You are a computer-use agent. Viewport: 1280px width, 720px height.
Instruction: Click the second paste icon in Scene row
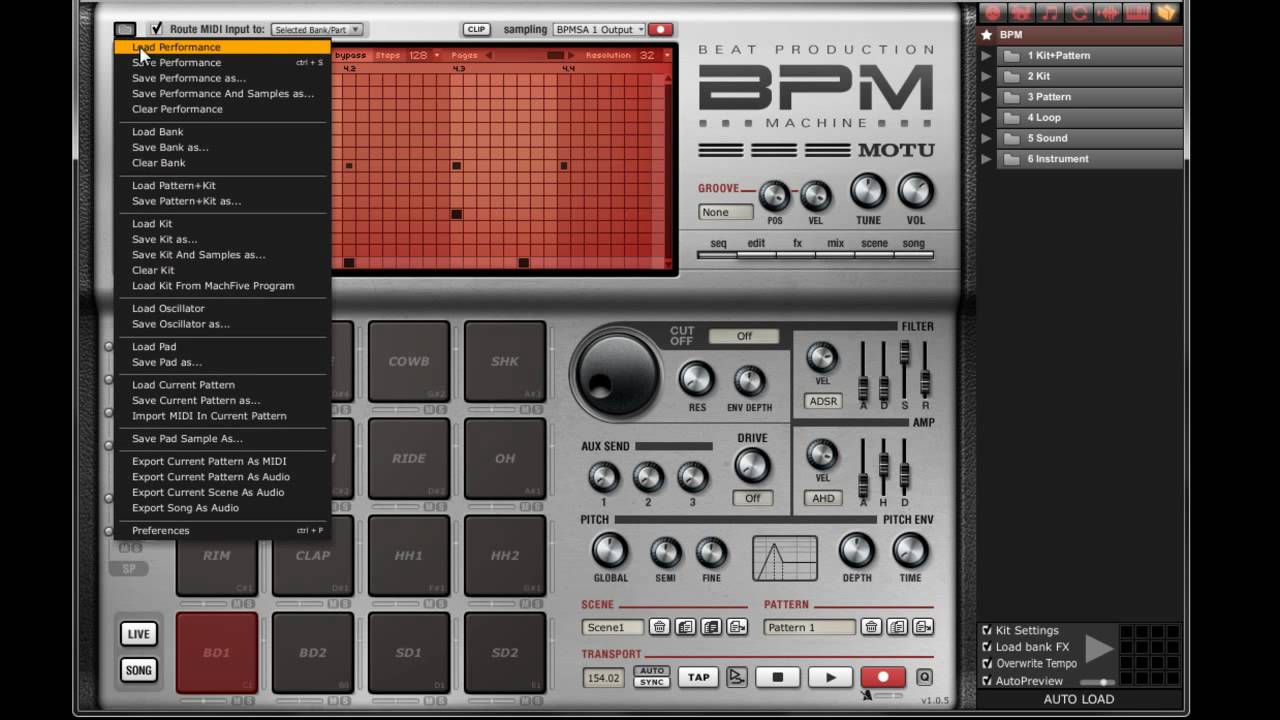tap(711, 627)
